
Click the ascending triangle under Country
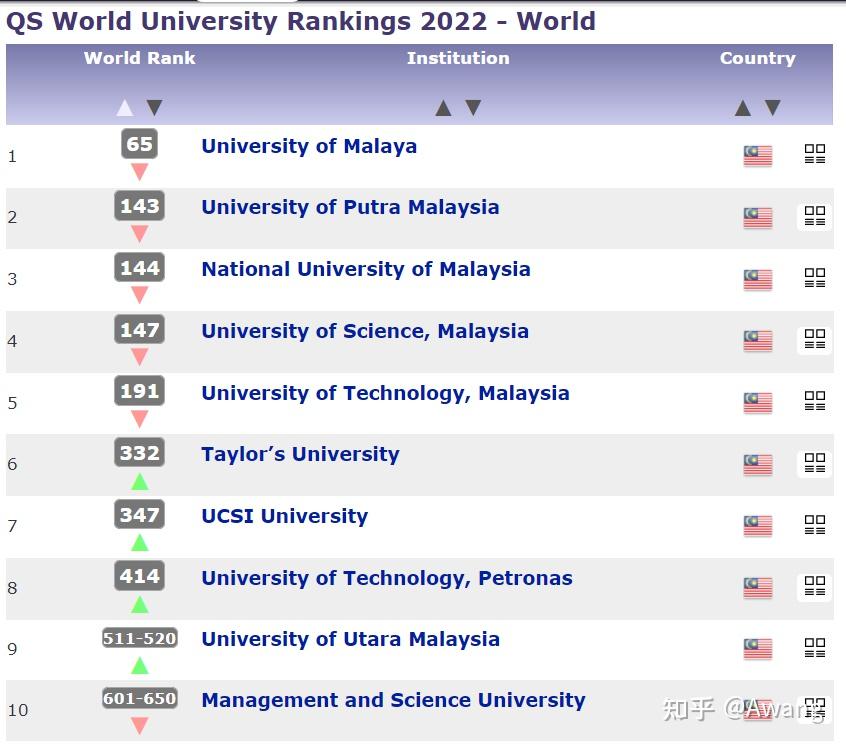coord(741,107)
